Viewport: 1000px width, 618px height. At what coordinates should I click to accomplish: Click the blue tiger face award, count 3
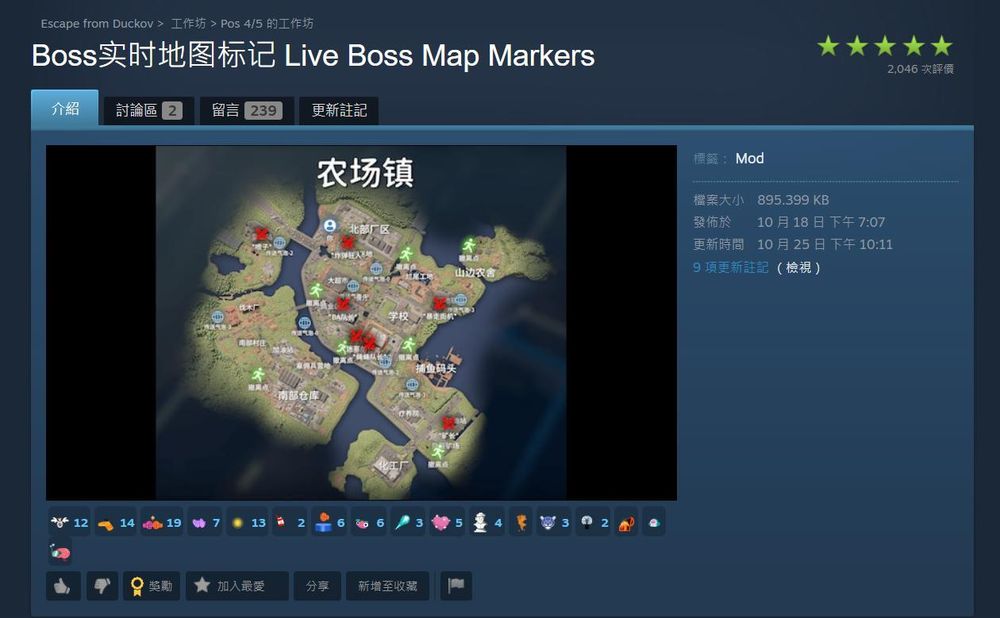[x=554, y=523]
